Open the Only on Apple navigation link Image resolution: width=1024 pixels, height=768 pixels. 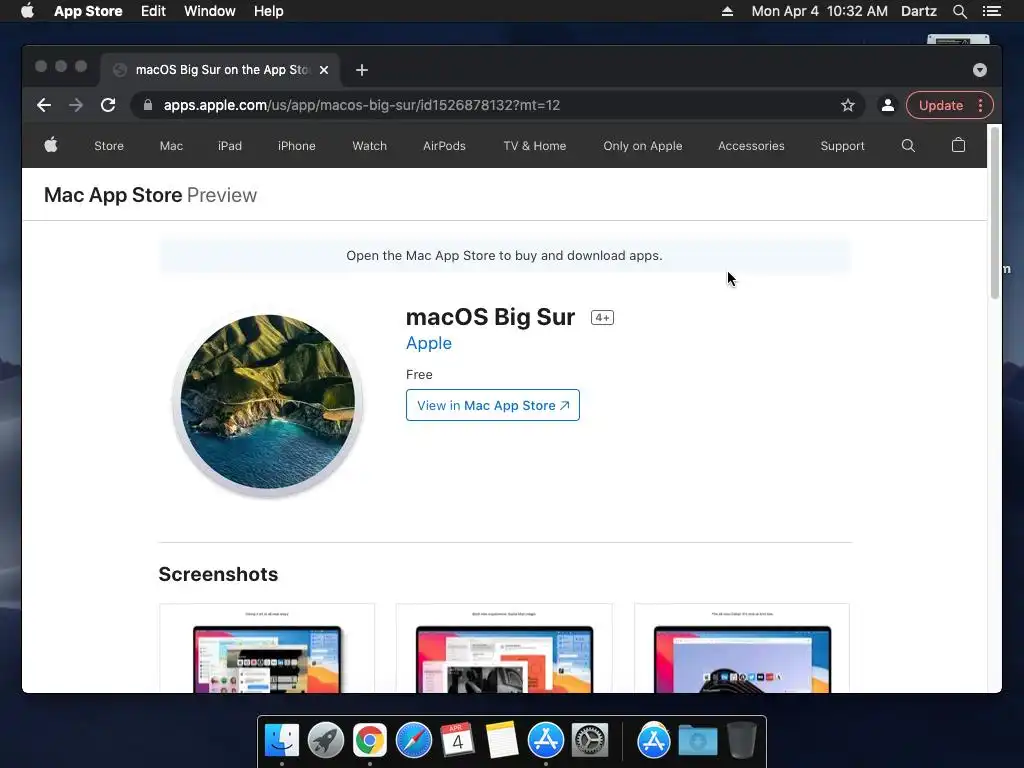point(643,146)
